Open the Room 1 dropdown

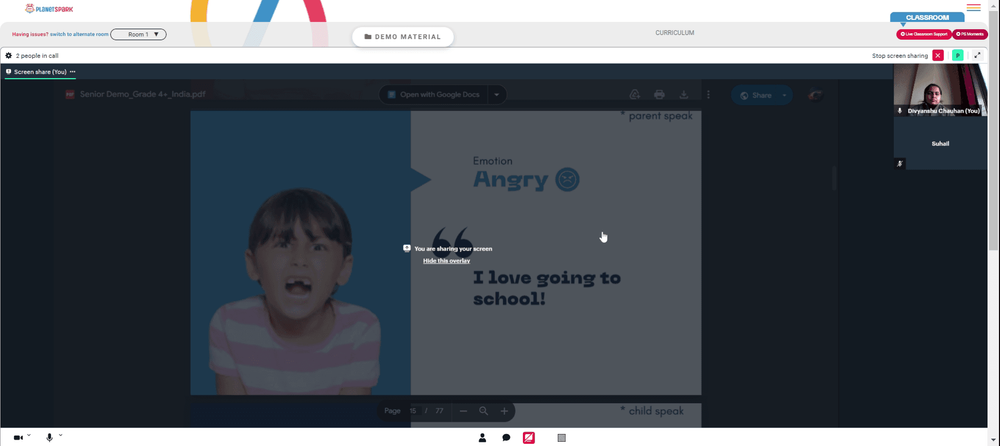pyautogui.click(x=138, y=34)
